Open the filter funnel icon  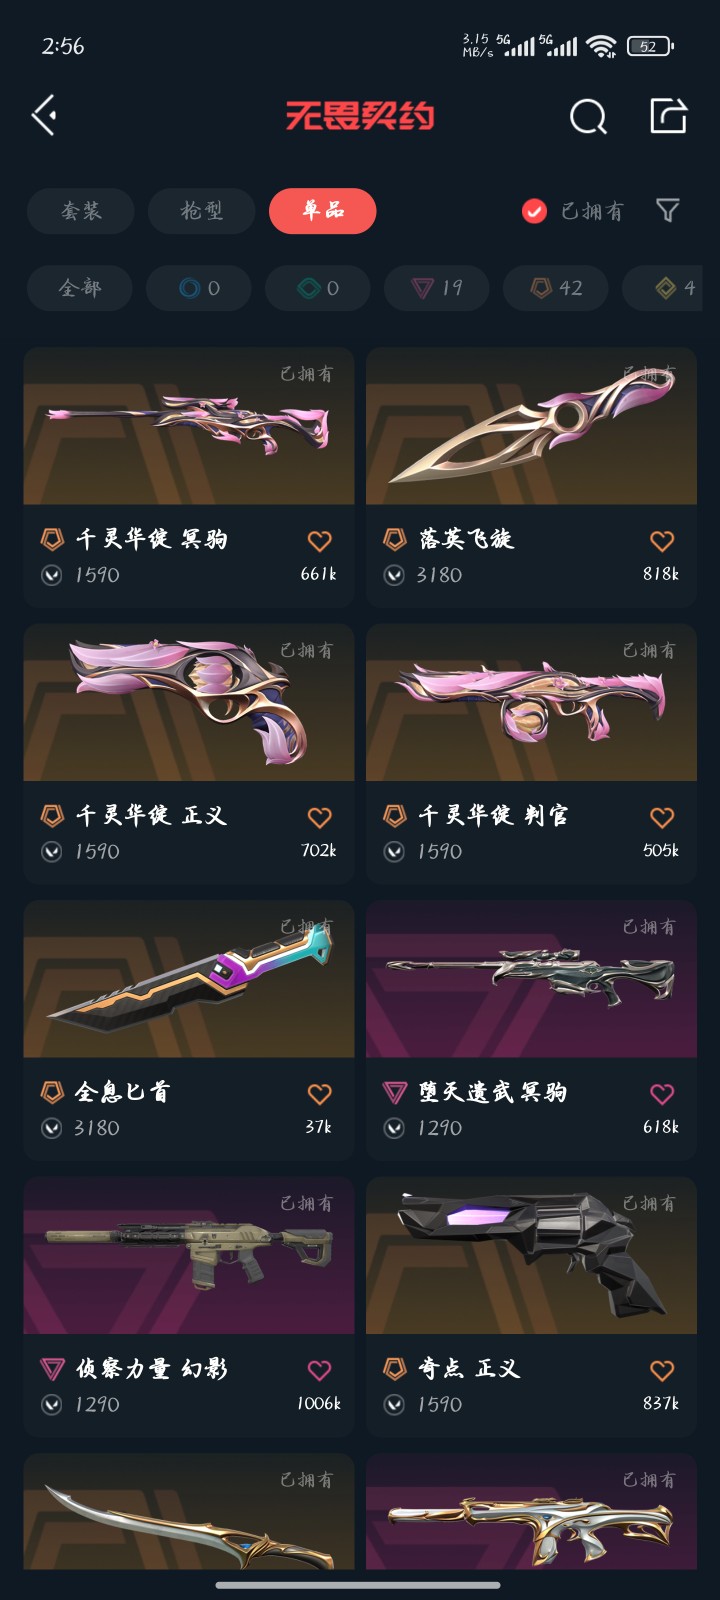[x=668, y=210]
